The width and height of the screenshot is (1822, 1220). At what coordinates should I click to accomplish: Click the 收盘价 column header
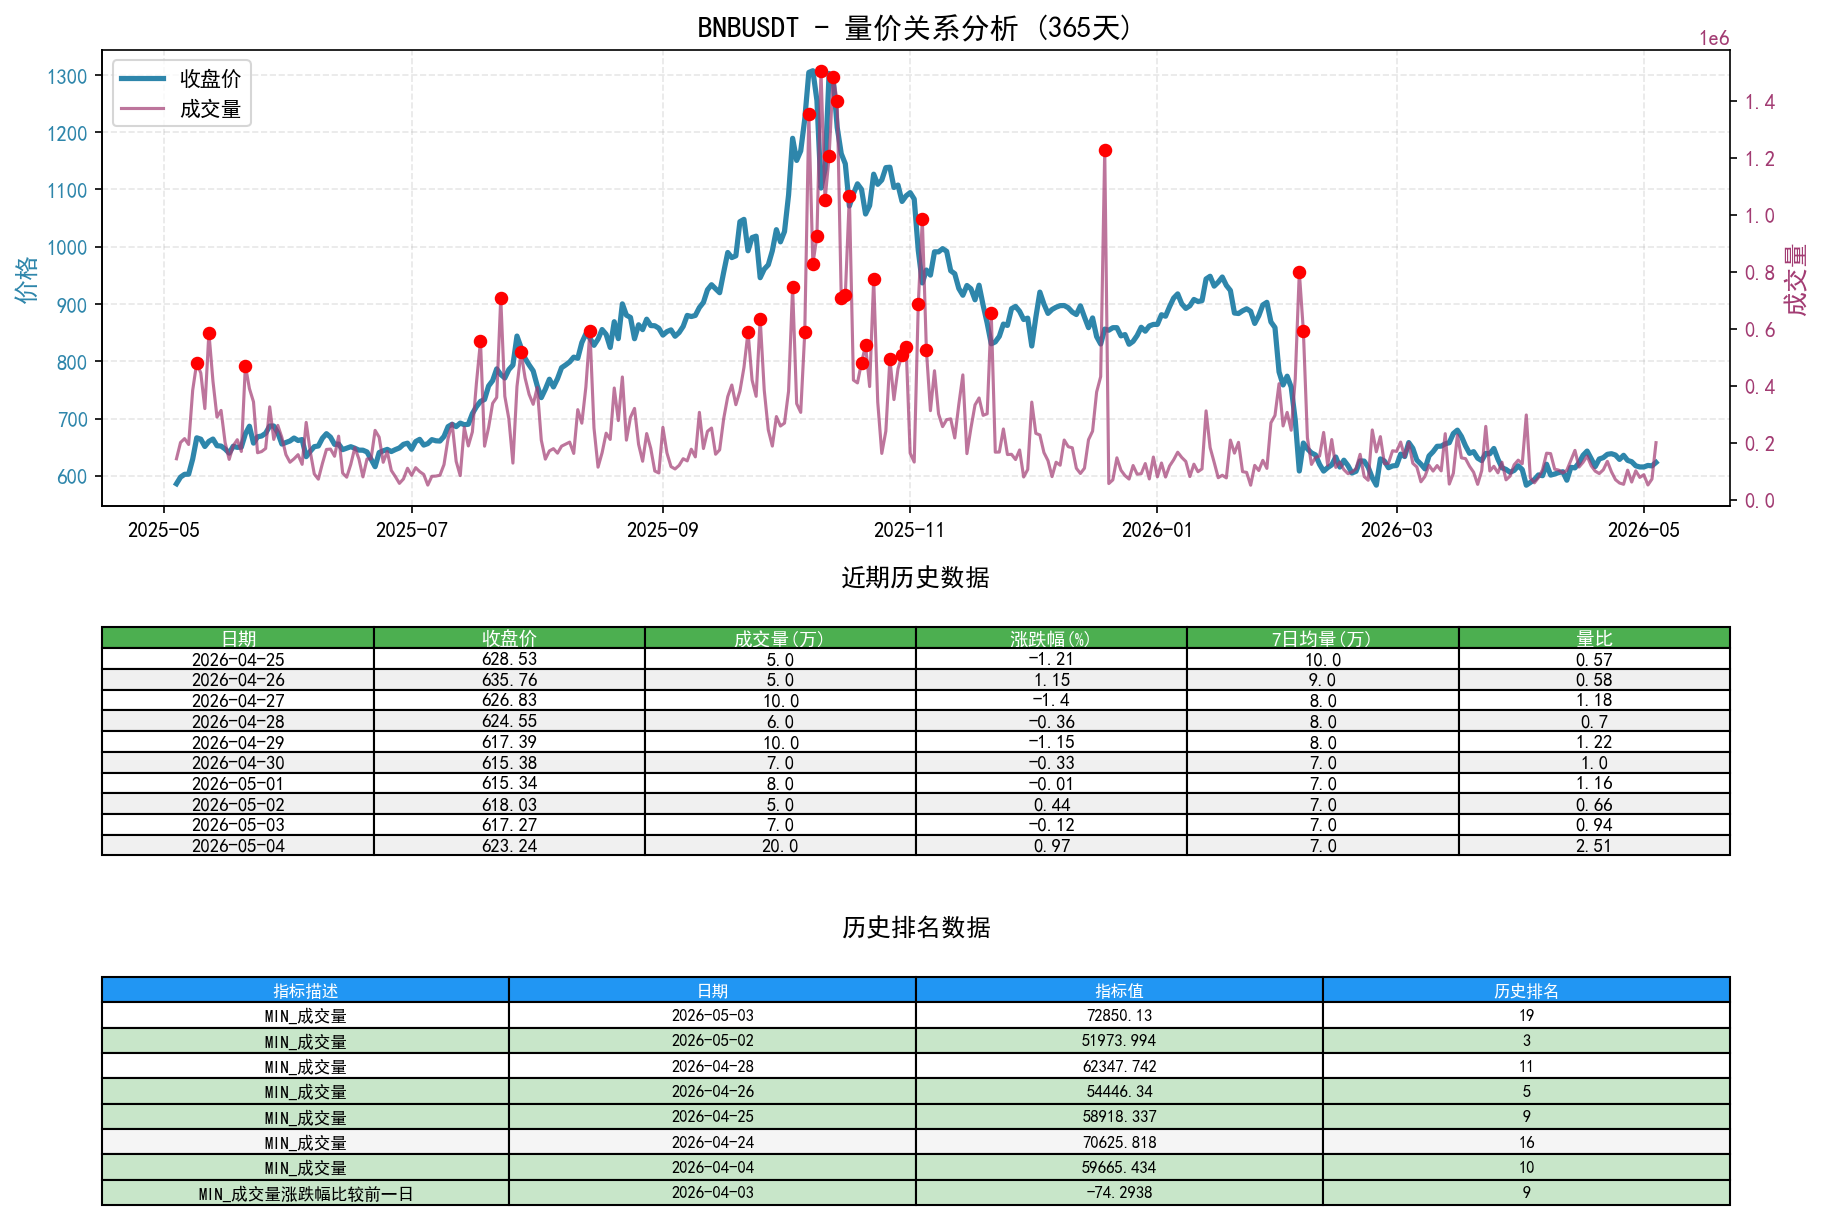(x=509, y=638)
